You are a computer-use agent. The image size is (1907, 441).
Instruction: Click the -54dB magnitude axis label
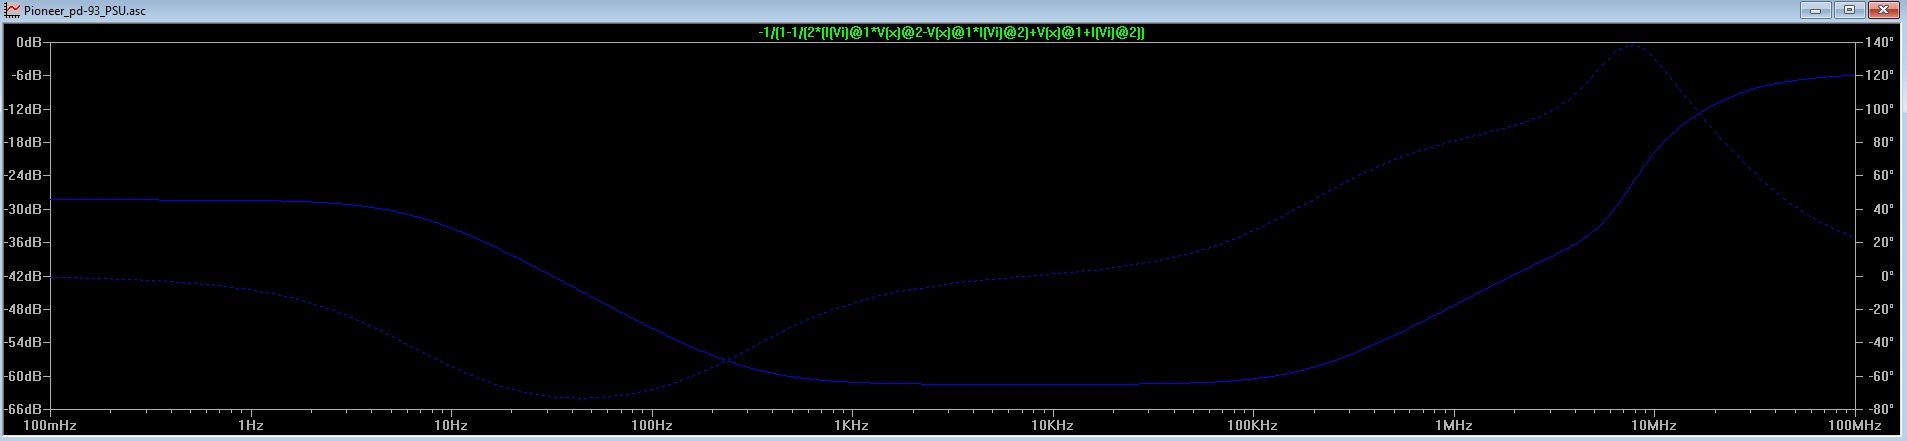click(x=25, y=343)
